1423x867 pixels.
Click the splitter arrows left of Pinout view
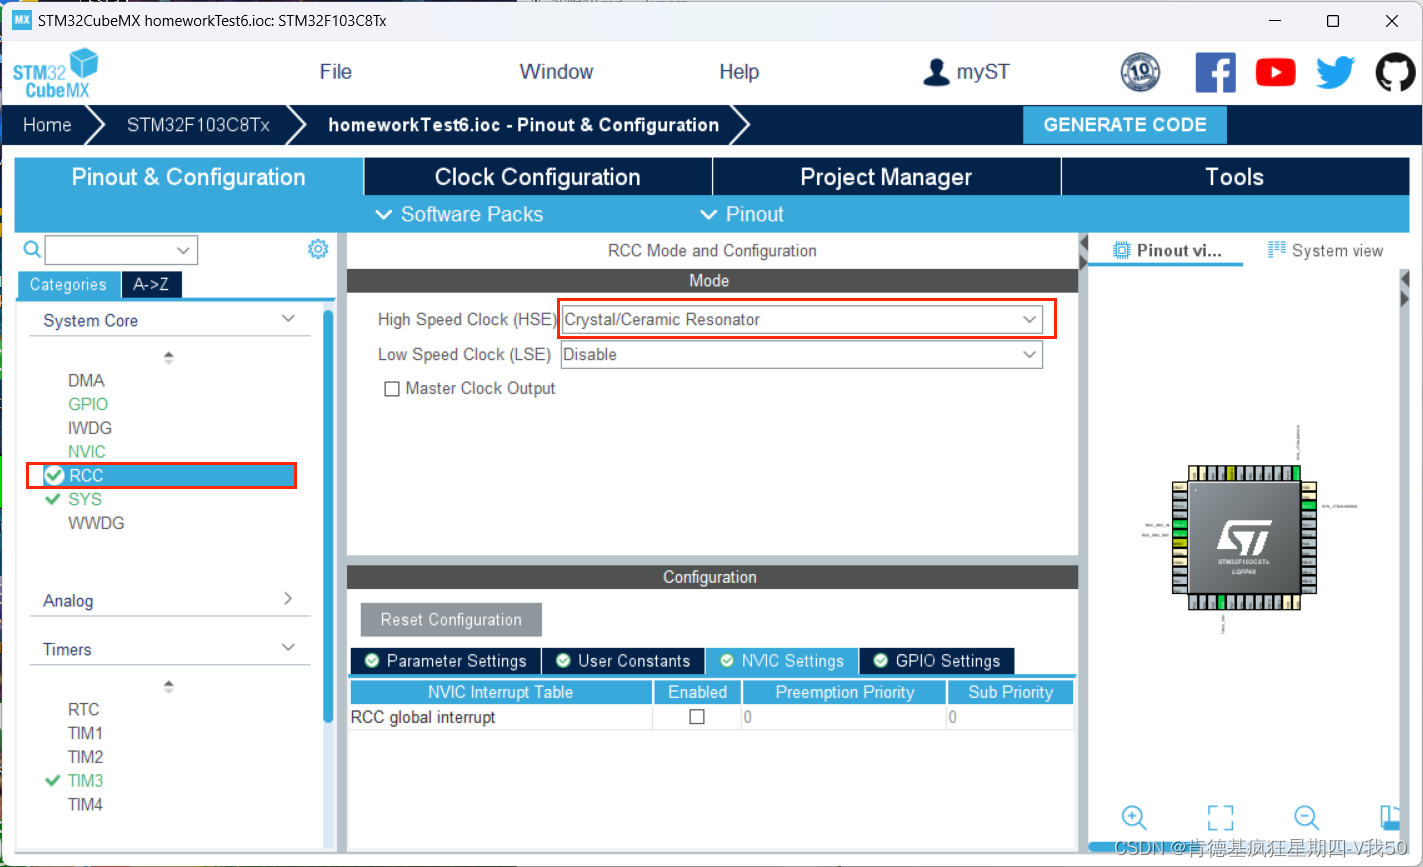(x=1082, y=252)
